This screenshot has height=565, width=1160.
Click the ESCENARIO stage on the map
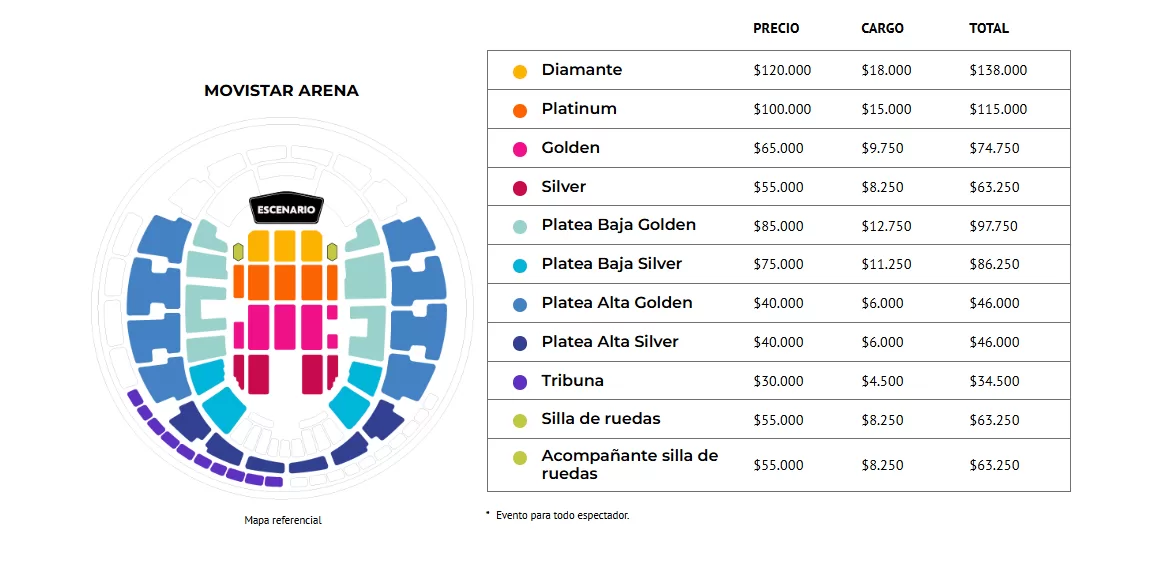click(x=286, y=210)
